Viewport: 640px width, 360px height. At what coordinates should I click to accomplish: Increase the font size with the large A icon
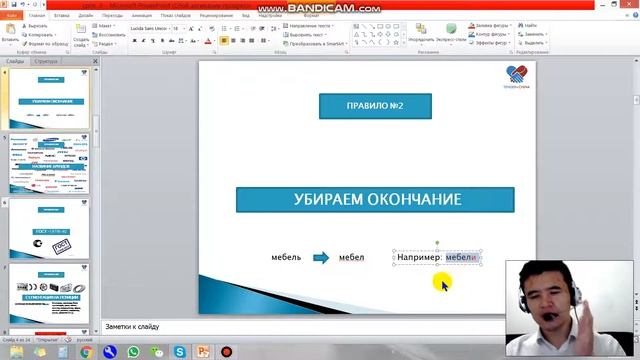click(191, 29)
